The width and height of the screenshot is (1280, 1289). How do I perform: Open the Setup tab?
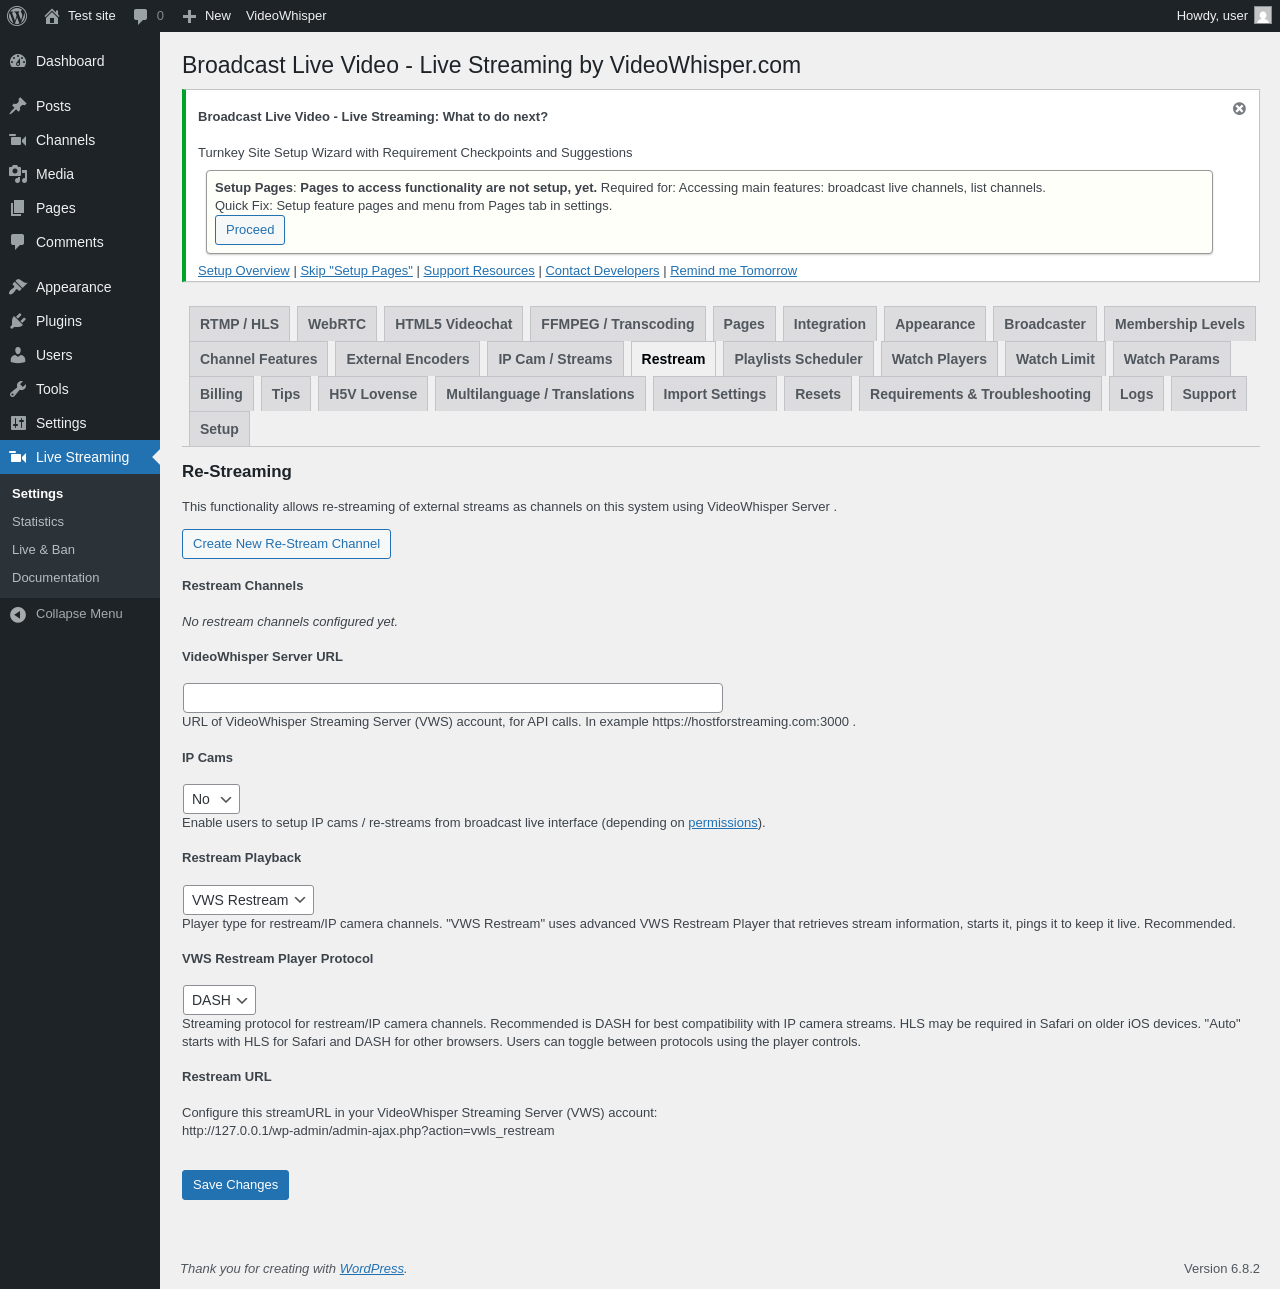tap(219, 429)
